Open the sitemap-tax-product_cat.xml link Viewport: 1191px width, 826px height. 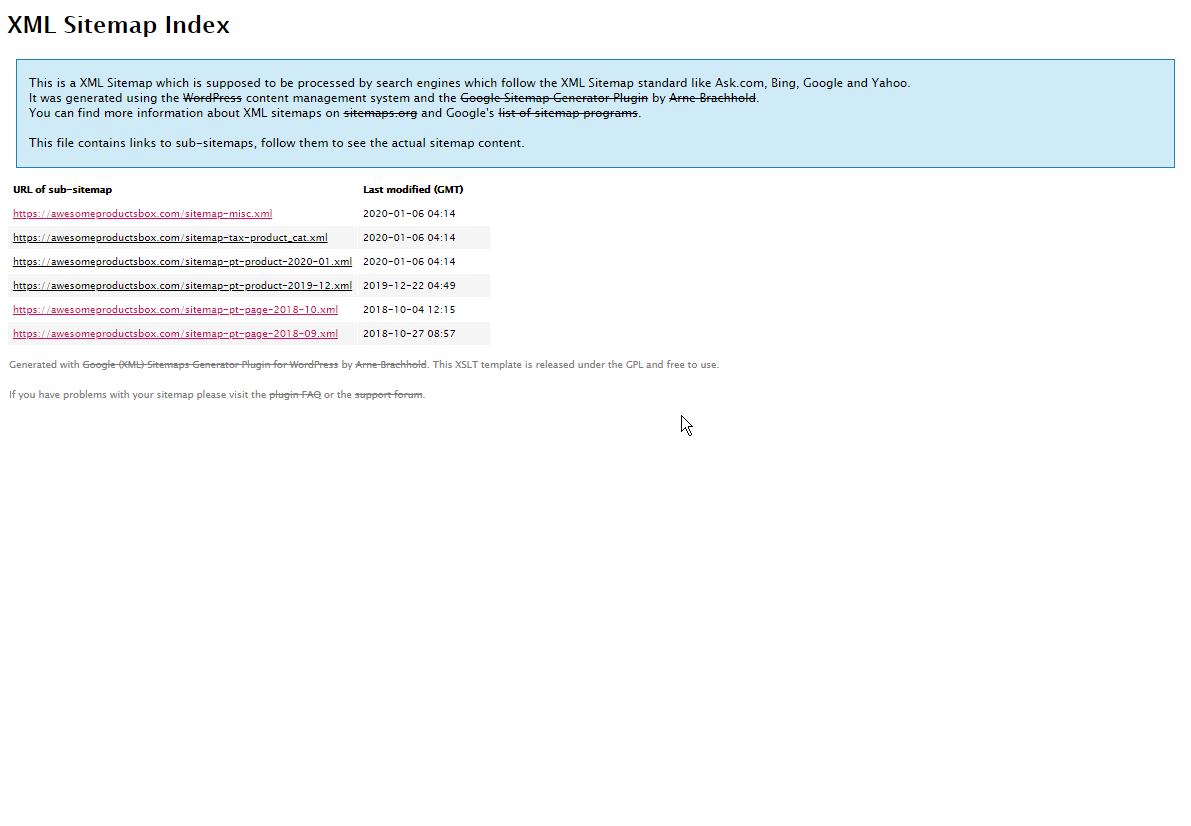click(x=170, y=238)
